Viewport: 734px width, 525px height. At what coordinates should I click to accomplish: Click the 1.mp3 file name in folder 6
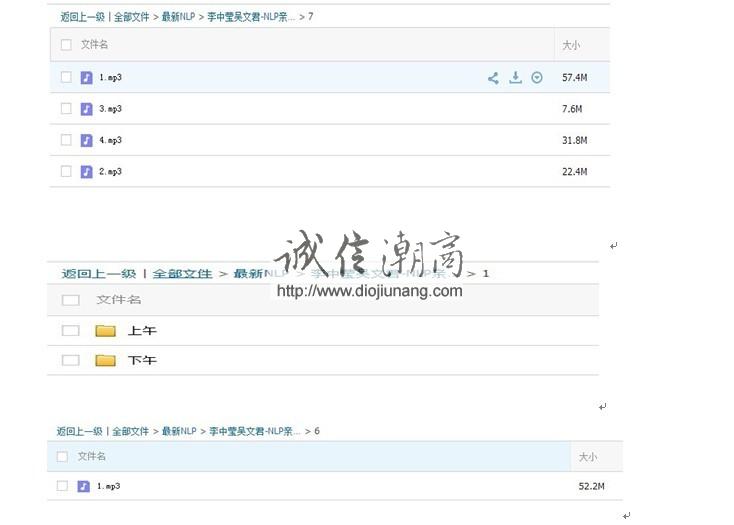(x=108, y=486)
